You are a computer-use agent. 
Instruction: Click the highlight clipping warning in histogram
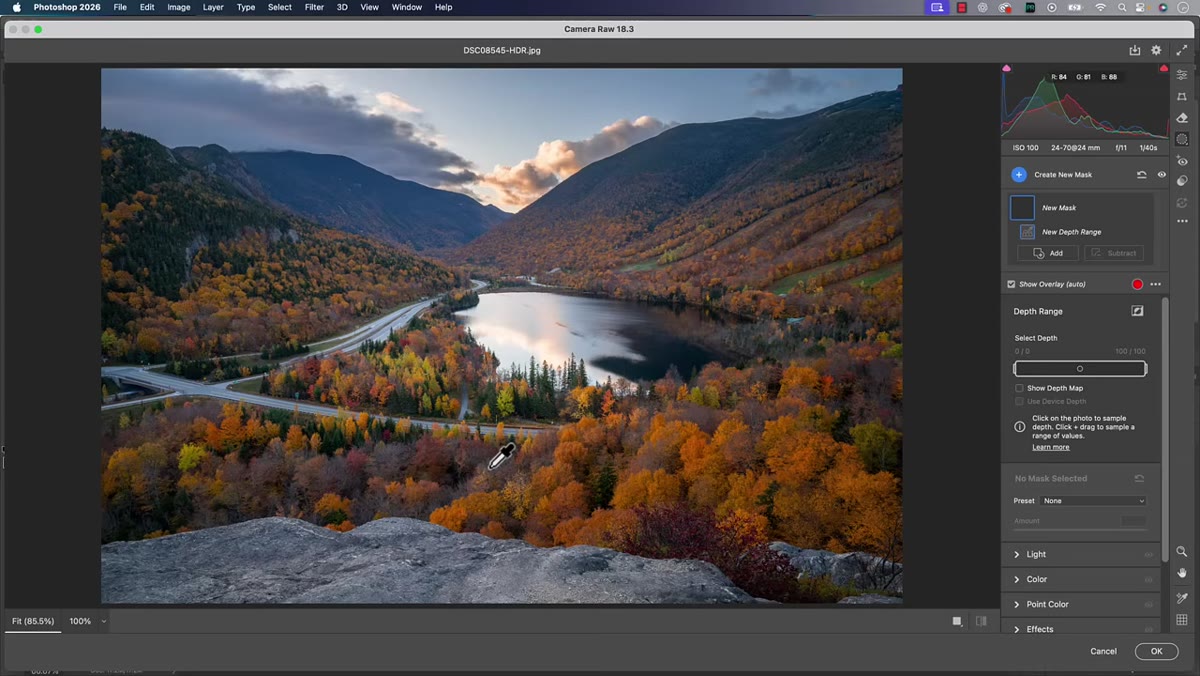1164,69
